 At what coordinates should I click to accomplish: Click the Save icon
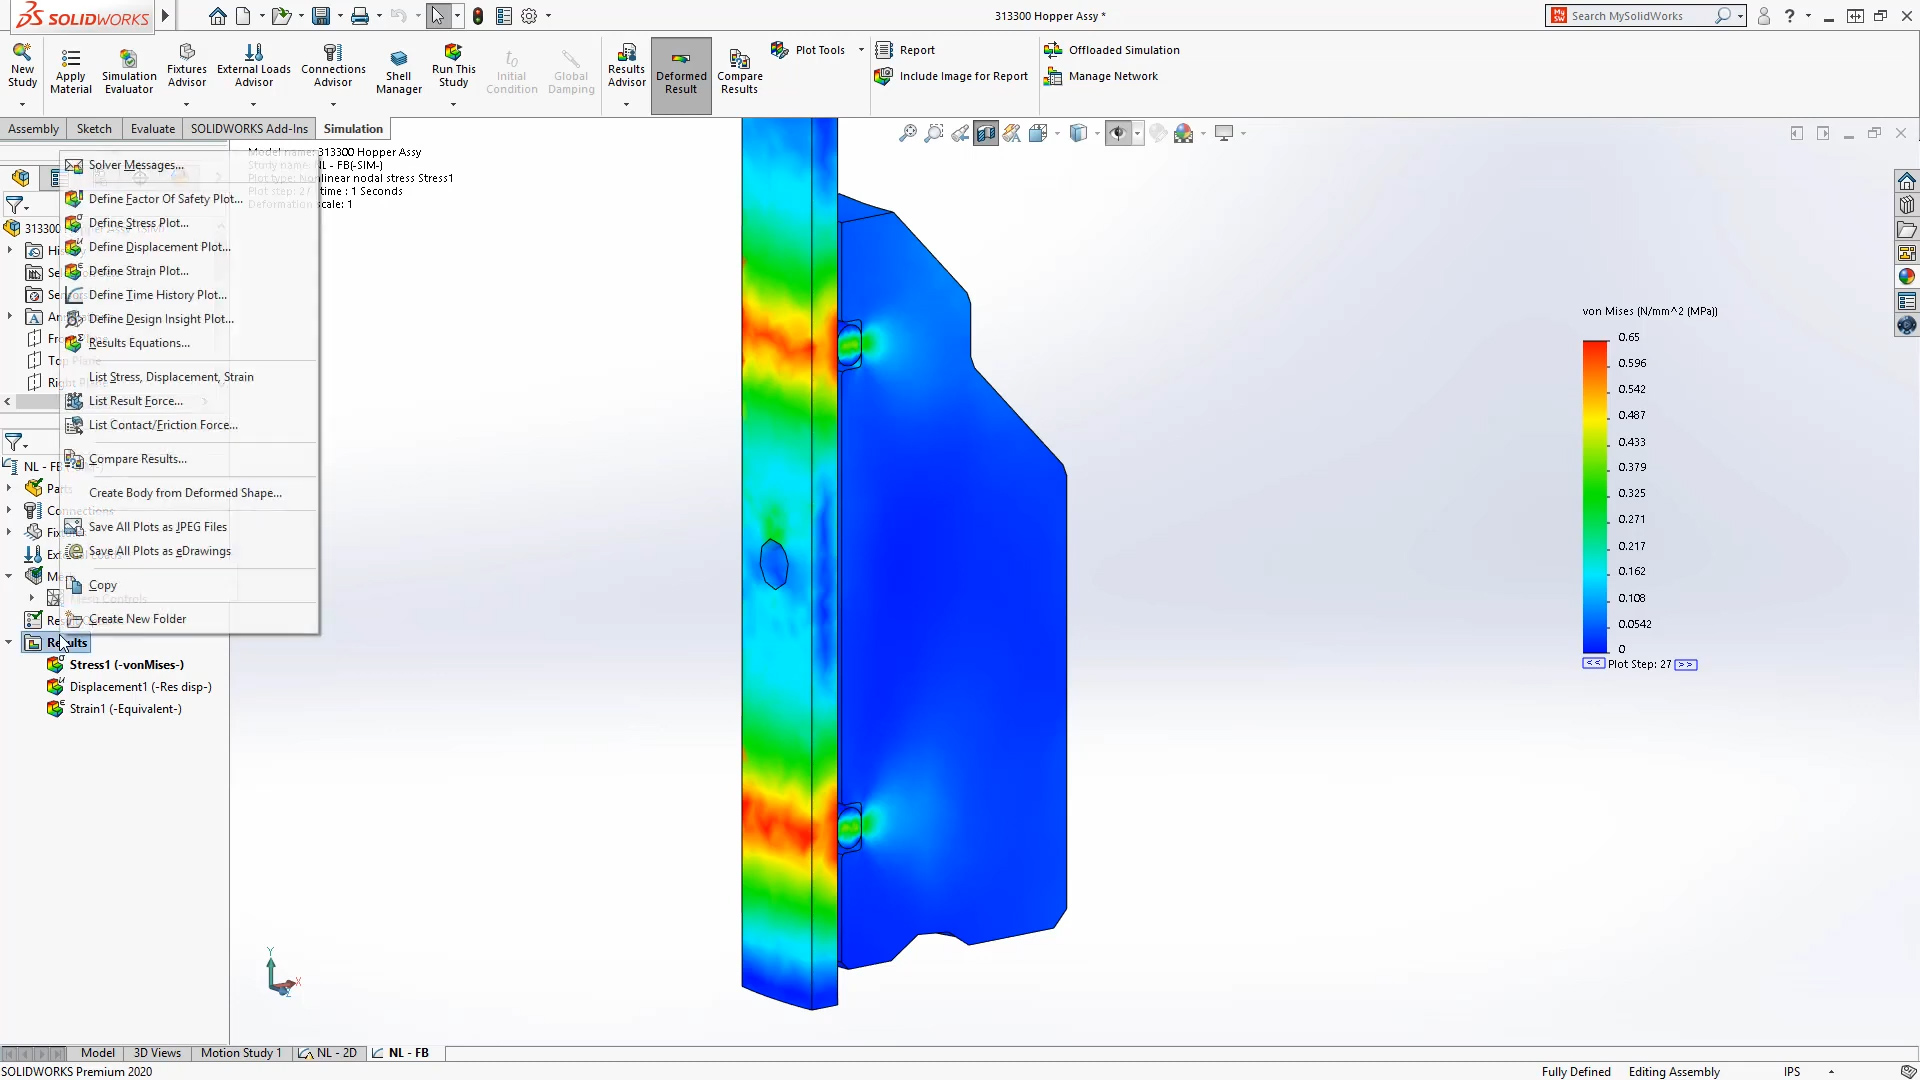pyautogui.click(x=321, y=16)
